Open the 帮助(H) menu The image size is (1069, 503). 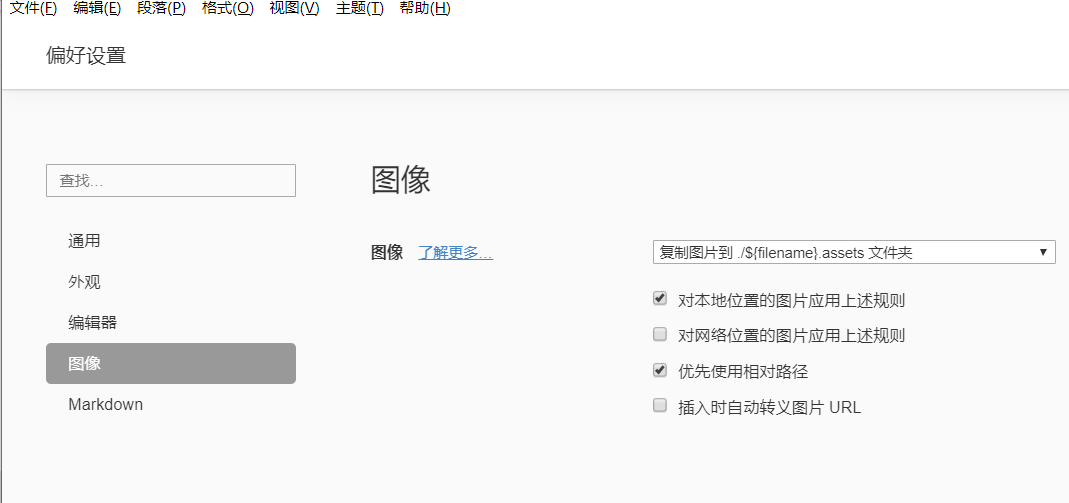tap(425, 8)
